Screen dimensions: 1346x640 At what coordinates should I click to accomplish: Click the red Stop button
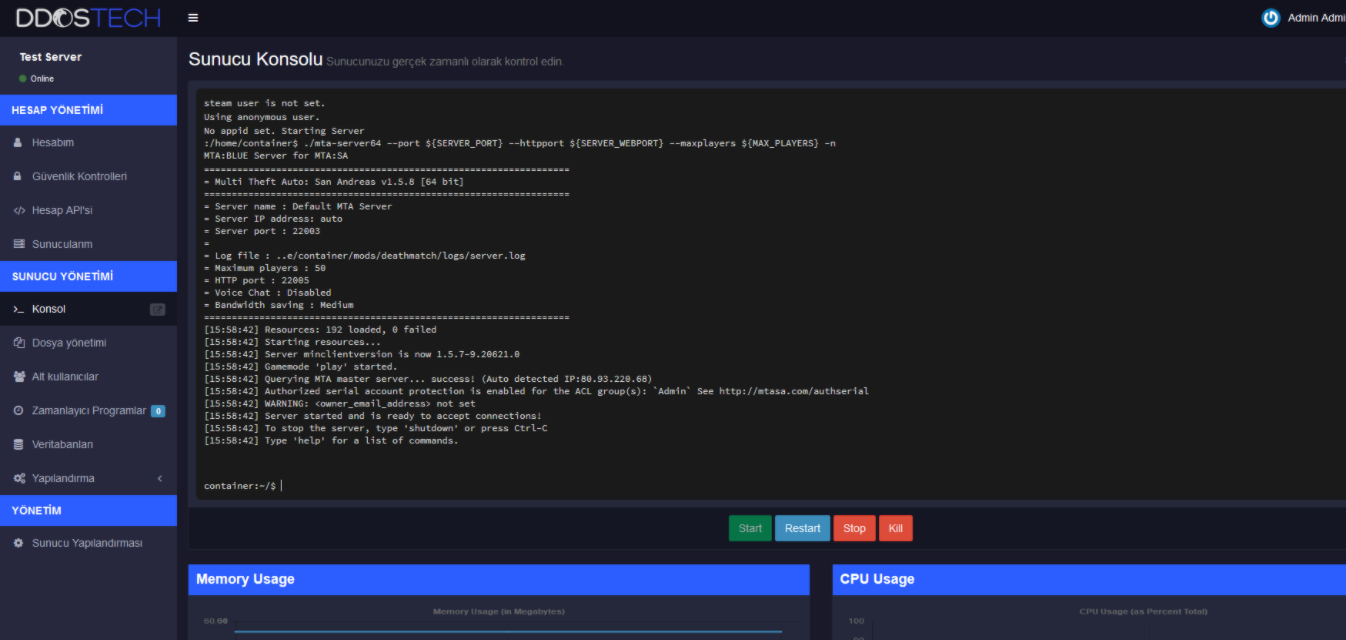[x=854, y=528]
